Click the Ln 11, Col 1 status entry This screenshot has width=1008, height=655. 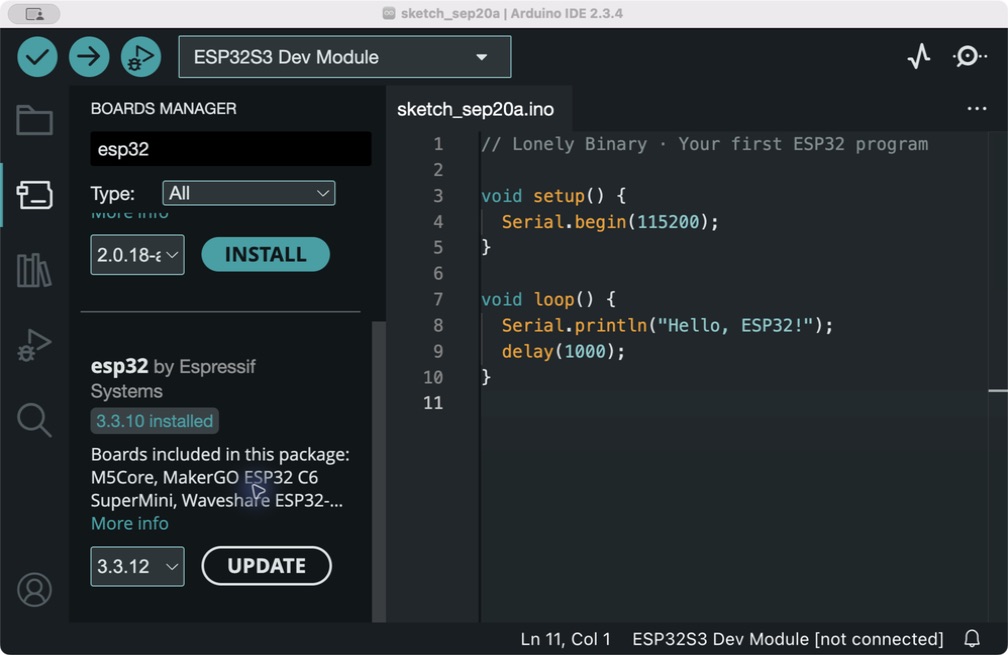(566, 639)
